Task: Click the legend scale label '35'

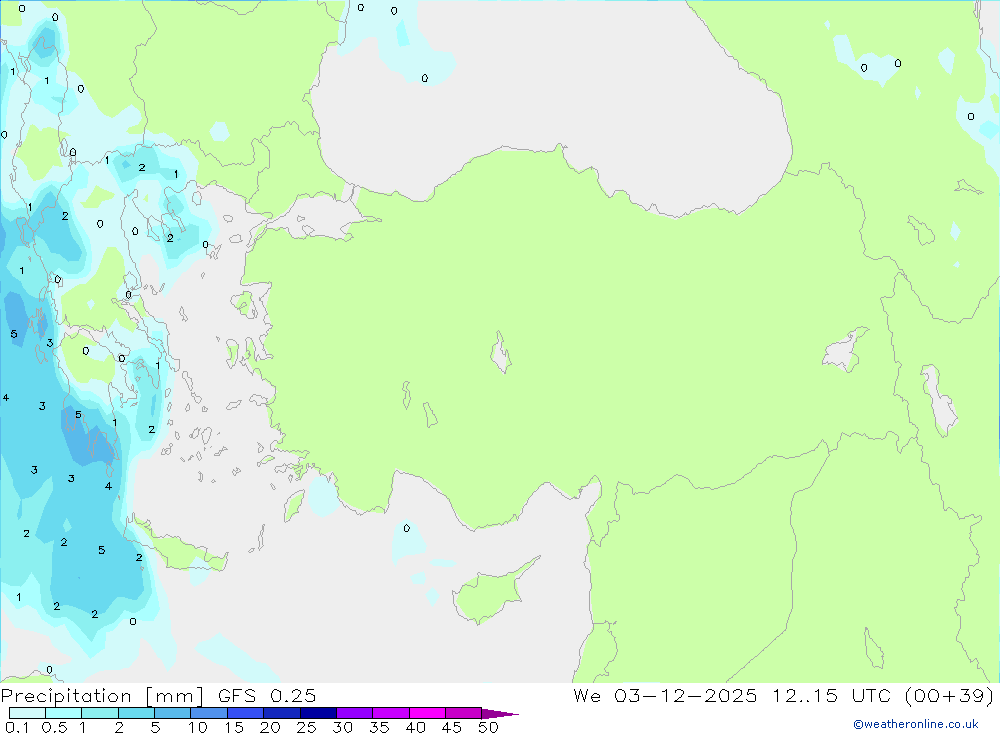Action: tap(379, 727)
